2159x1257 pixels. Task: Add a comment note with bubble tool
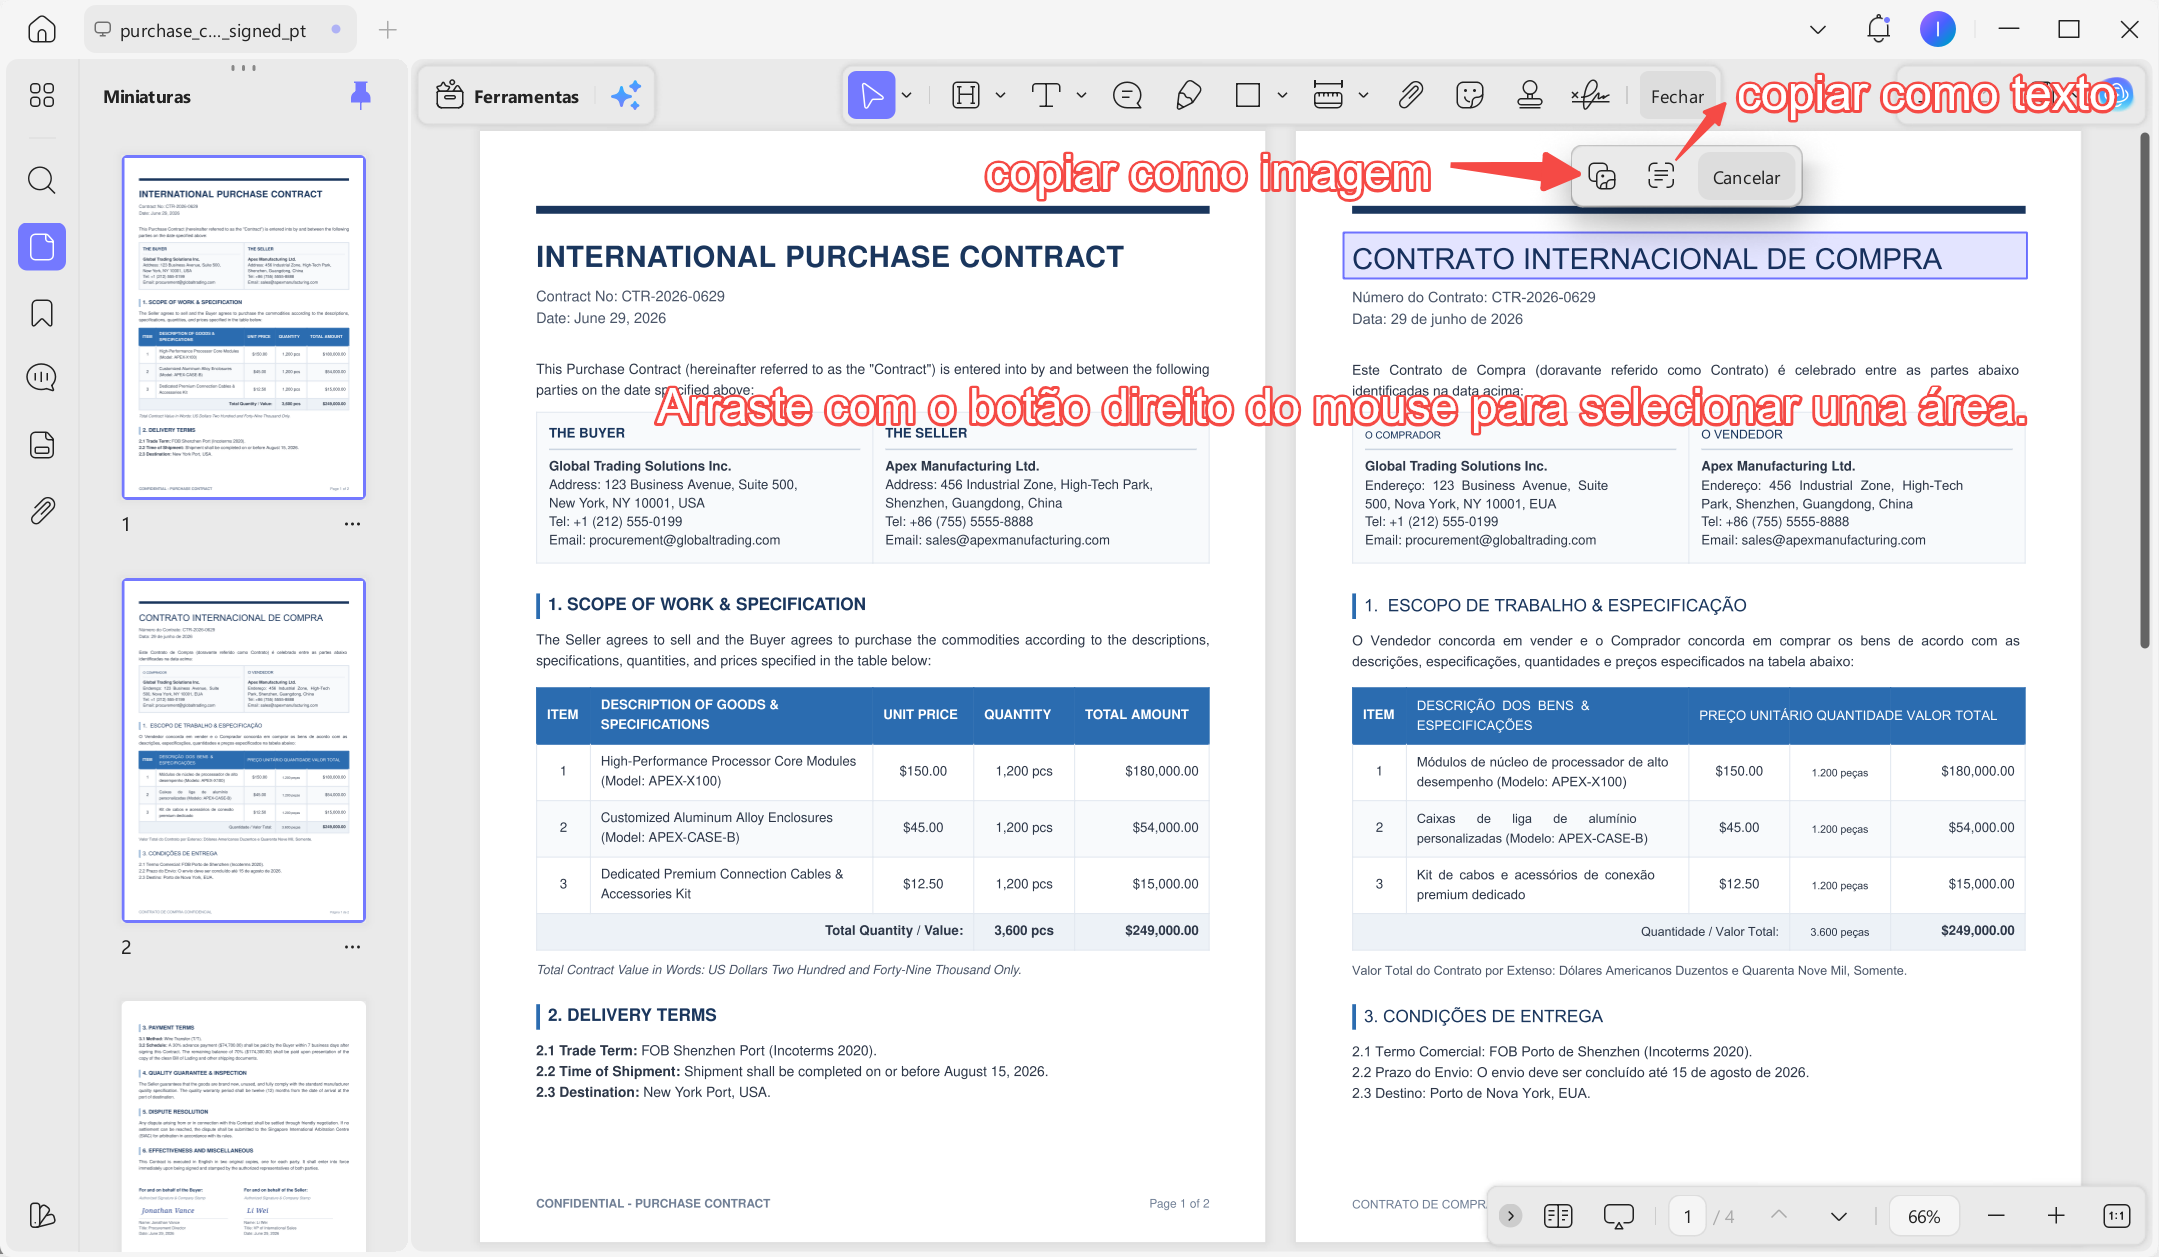coord(1127,96)
